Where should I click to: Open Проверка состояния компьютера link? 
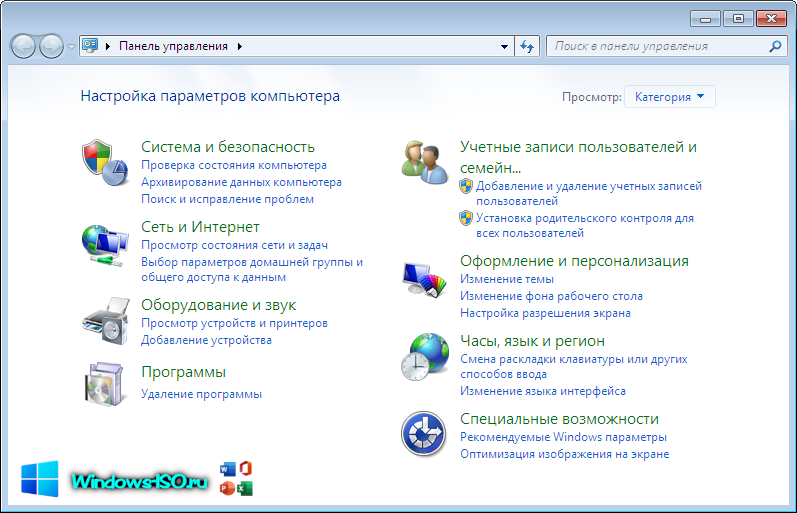234,165
